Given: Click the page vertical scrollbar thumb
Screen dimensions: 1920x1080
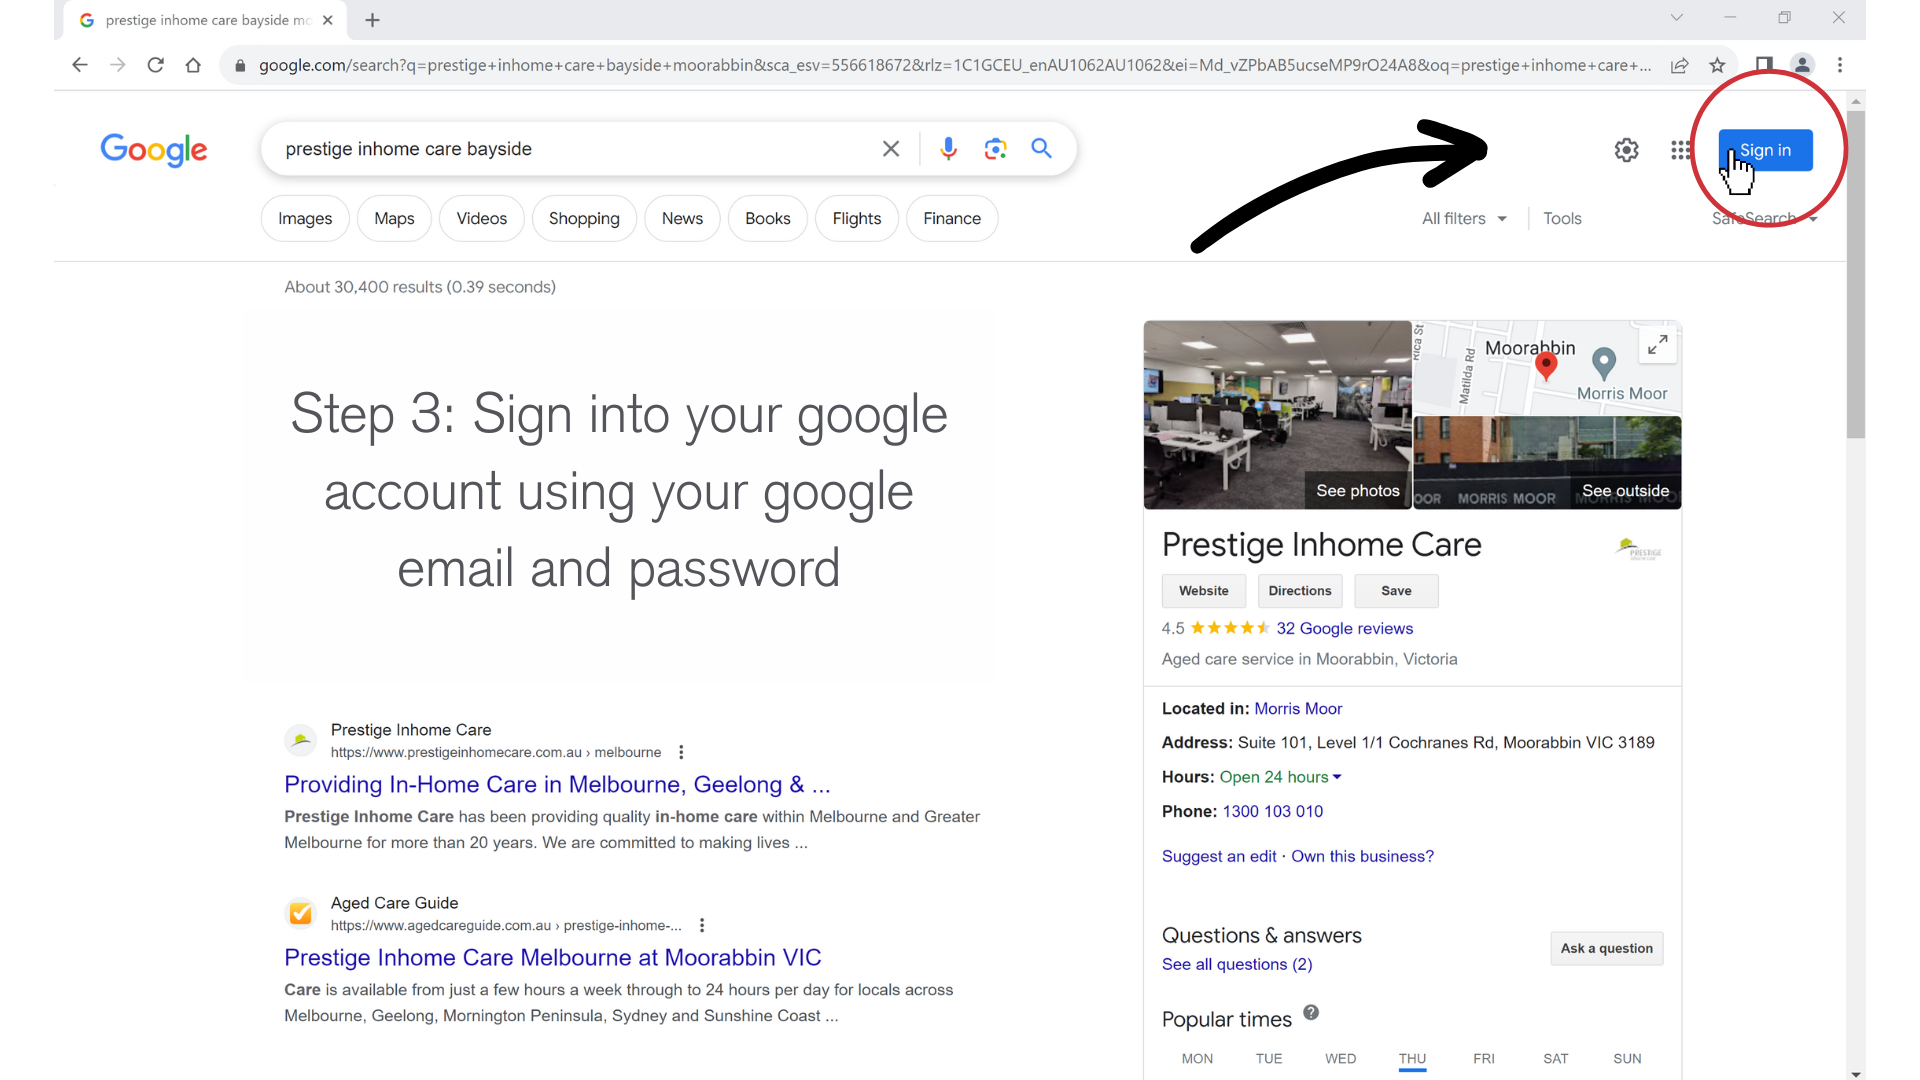Looking at the screenshot, I should tap(1856, 275).
